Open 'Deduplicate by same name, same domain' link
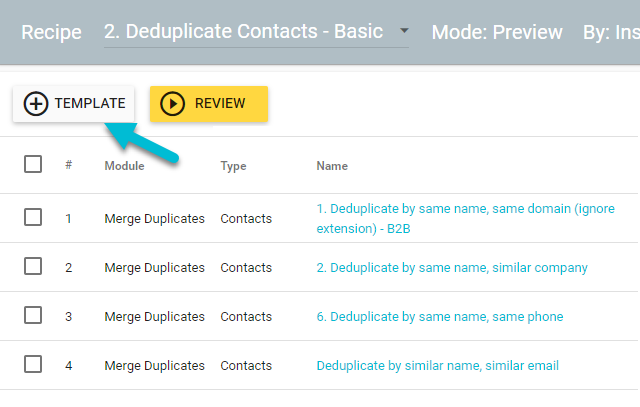Screen dimensions: 640x407 465,218
